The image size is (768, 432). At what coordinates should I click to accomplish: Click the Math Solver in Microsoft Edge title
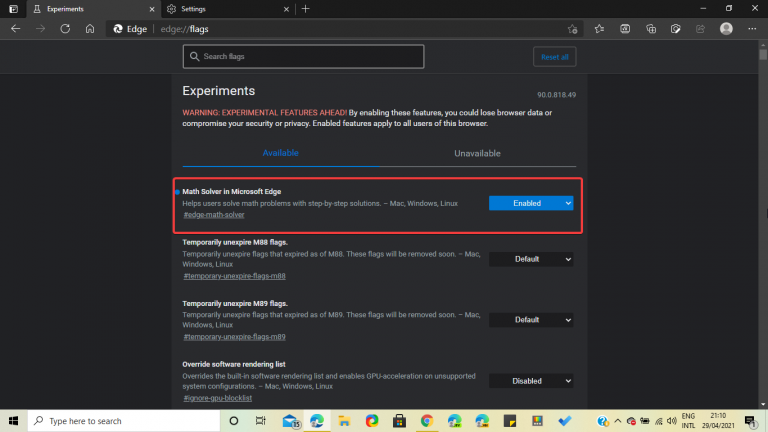click(x=232, y=192)
